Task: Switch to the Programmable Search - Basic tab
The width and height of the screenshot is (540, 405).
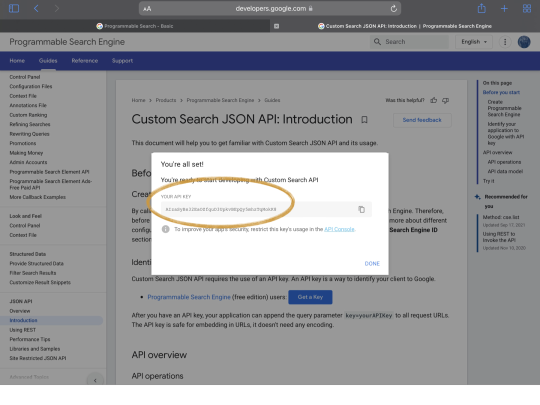Action: (x=135, y=26)
